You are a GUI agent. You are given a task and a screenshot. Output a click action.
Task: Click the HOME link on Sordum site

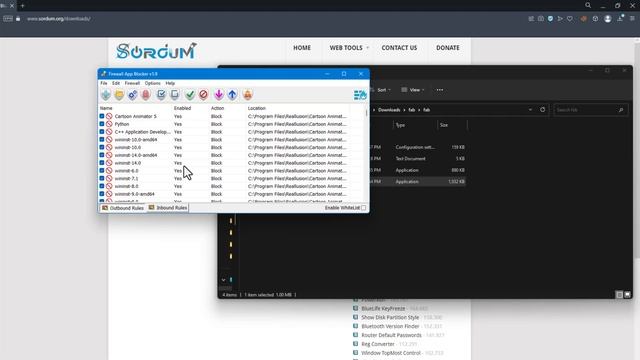pyautogui.click(x=302, y=48)
